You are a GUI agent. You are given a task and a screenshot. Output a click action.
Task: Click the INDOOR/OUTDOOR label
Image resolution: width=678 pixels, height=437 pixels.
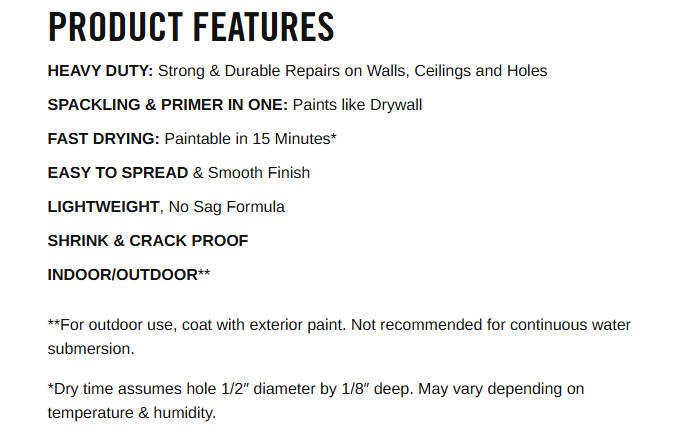pyautogui.click(x=123, y=274)
